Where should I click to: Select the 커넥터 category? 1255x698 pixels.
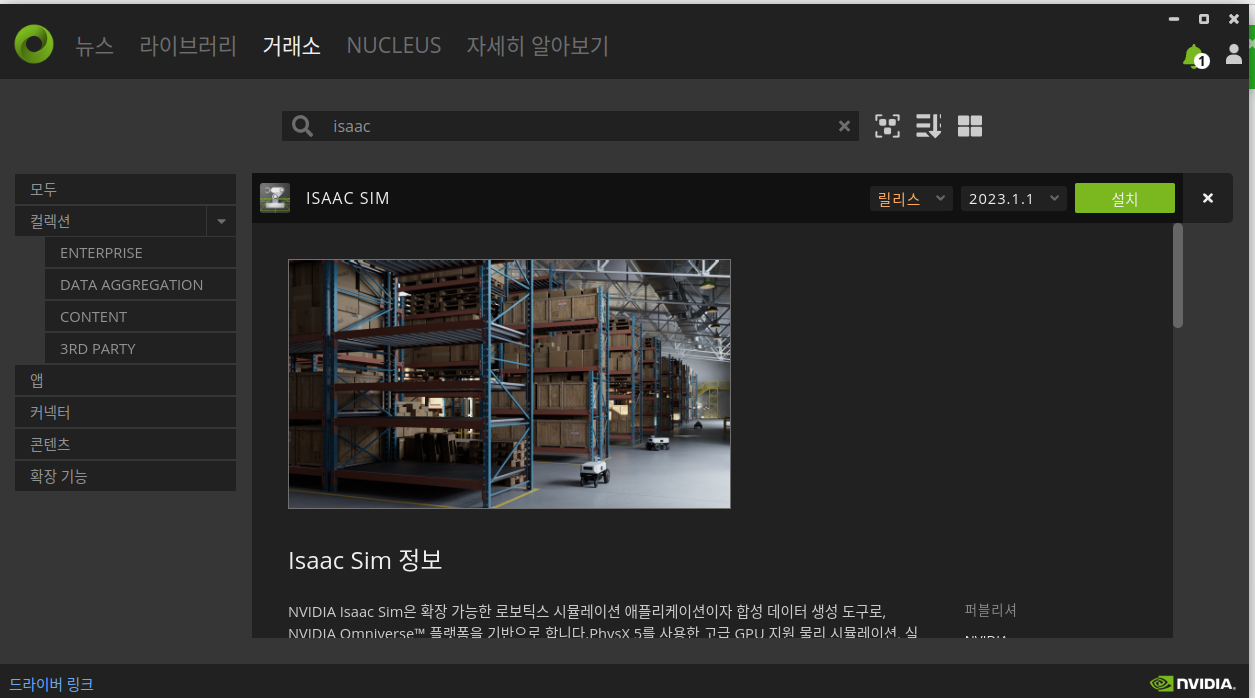tap(126, 413)
